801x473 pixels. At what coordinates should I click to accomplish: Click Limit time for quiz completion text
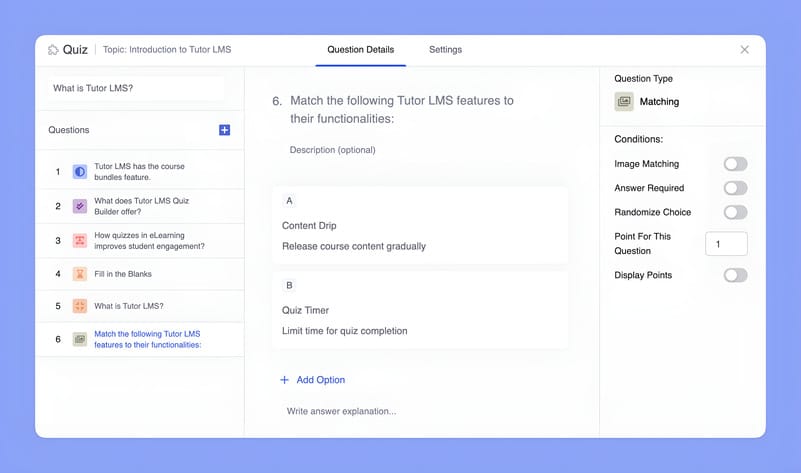[345, 331]
